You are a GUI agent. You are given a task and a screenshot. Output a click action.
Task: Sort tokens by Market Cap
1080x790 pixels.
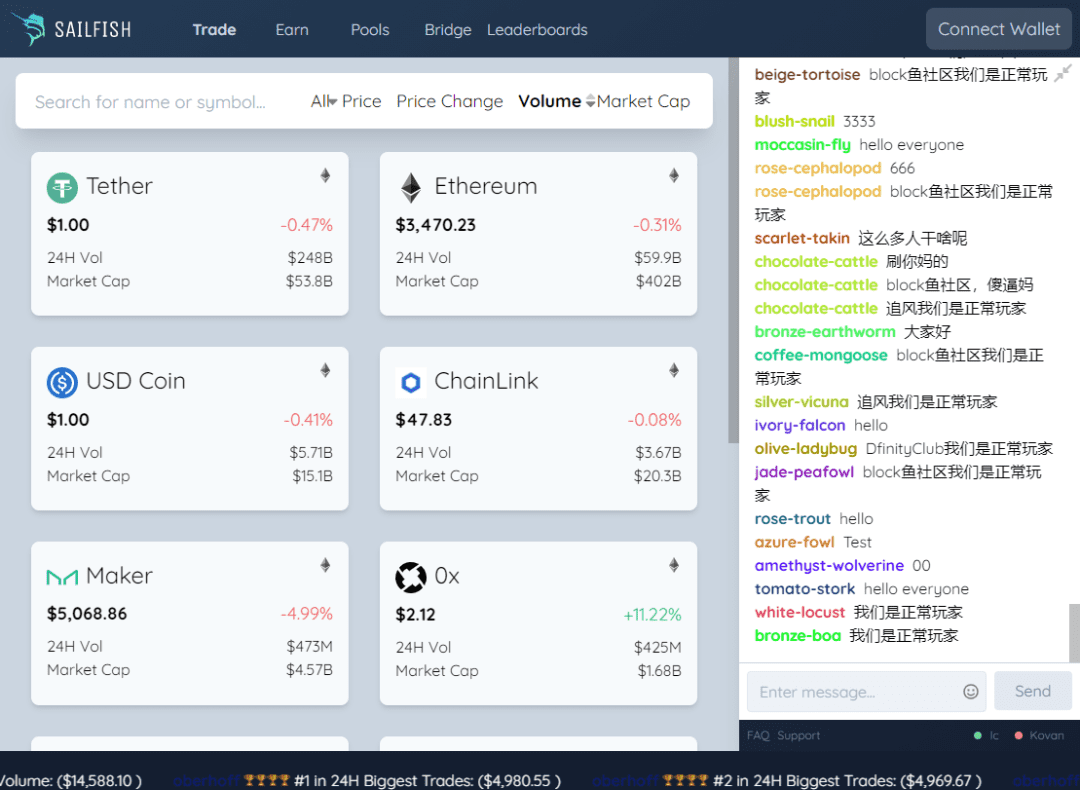643,101
